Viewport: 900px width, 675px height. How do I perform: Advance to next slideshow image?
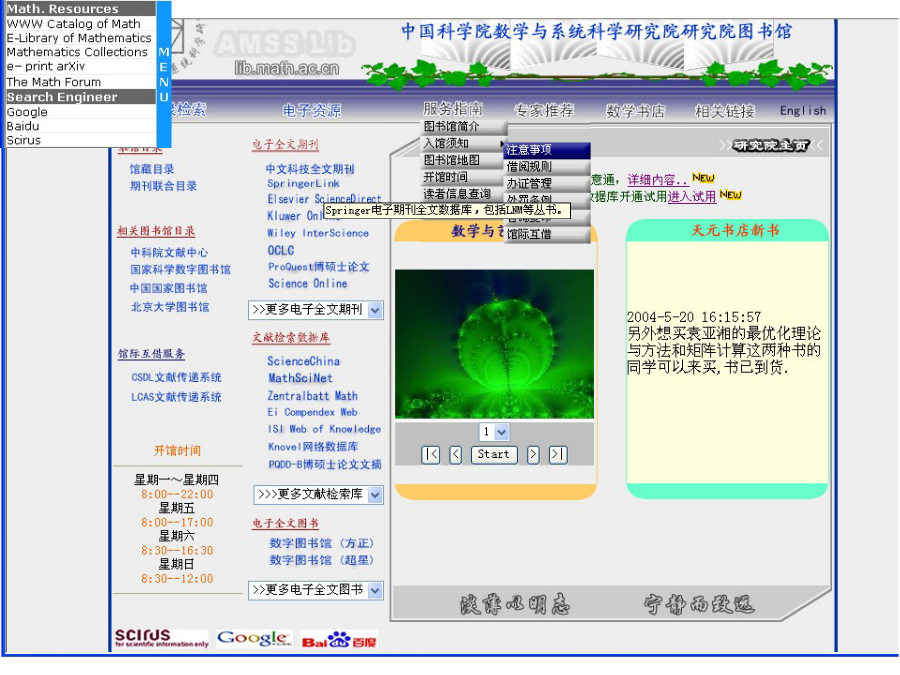[533, 455]
